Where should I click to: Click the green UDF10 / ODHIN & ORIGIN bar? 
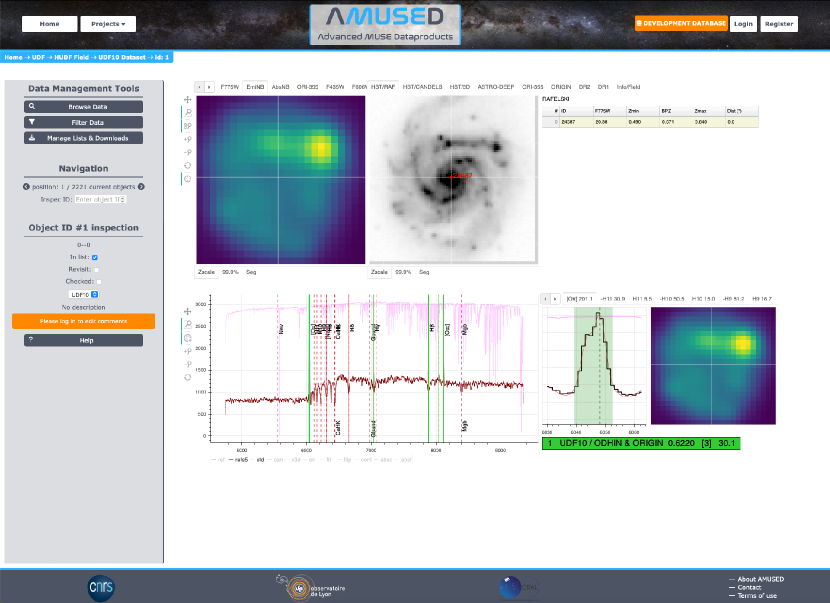point(641,443)
